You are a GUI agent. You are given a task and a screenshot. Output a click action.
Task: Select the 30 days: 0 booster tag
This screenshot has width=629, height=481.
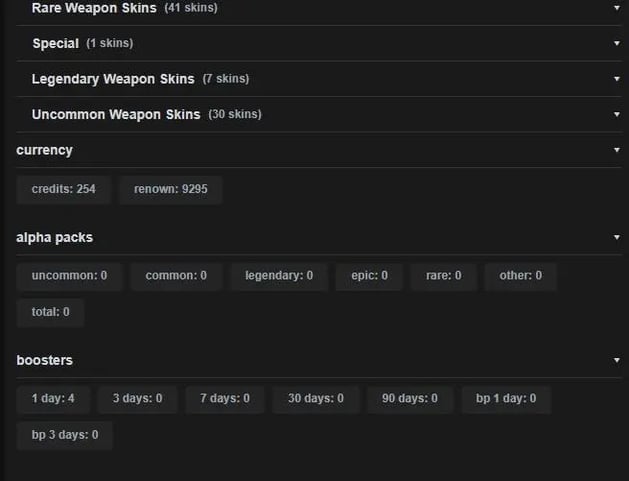pos(316,399)
